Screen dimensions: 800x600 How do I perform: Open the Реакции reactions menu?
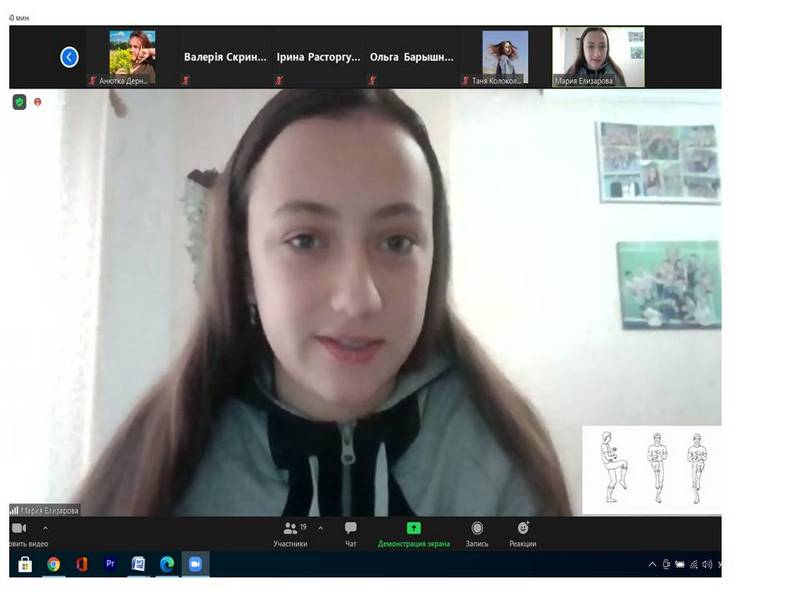522,534
